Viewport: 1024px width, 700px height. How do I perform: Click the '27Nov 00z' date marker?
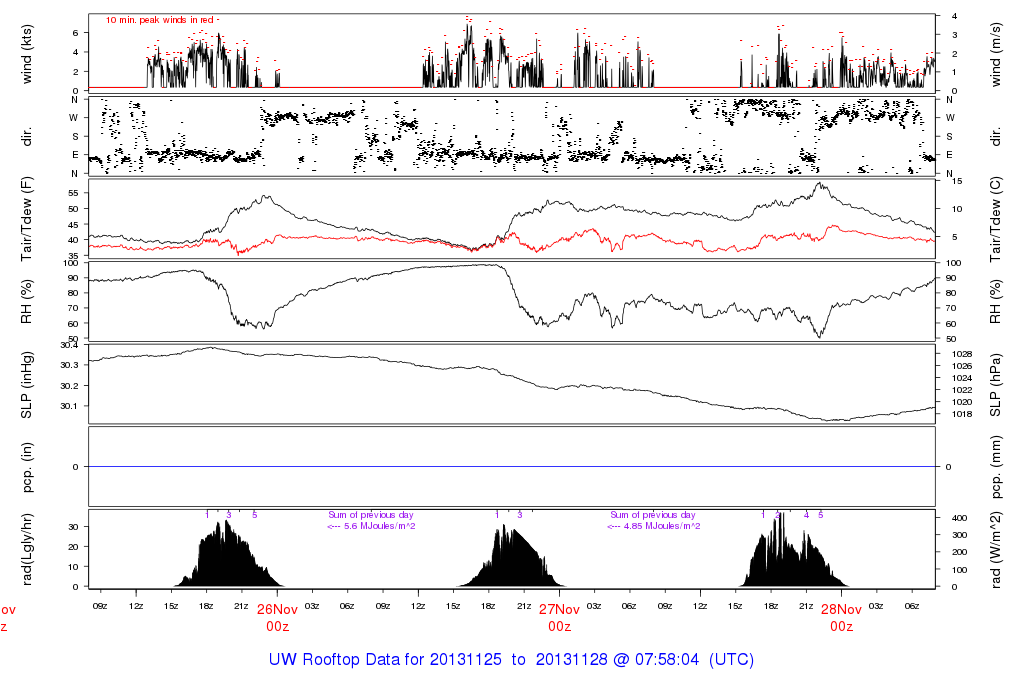pos(559,617)
